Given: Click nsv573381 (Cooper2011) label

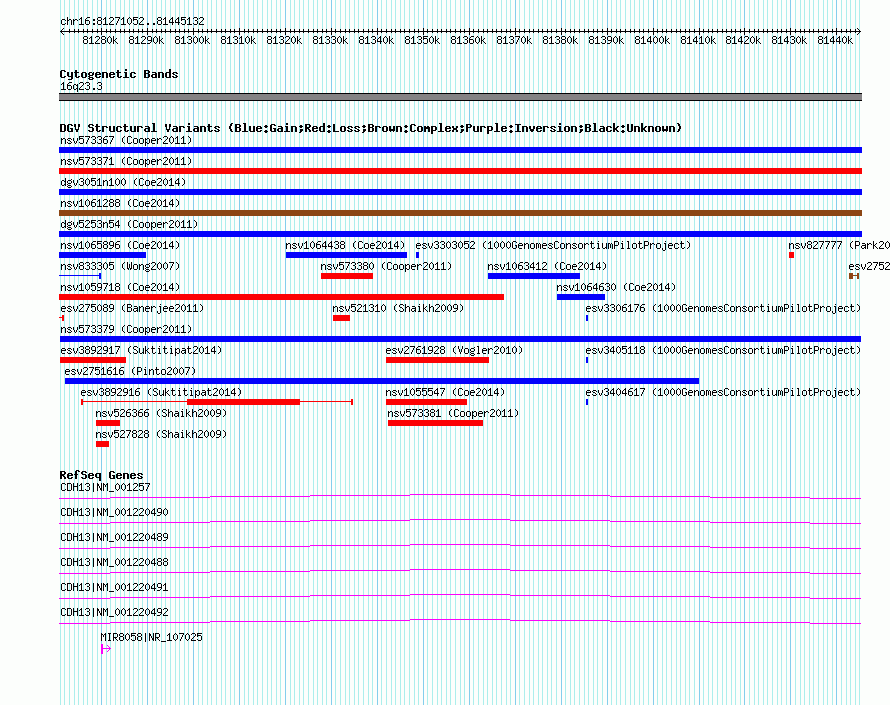Looking at the screenshot, I should click(453, 413).
